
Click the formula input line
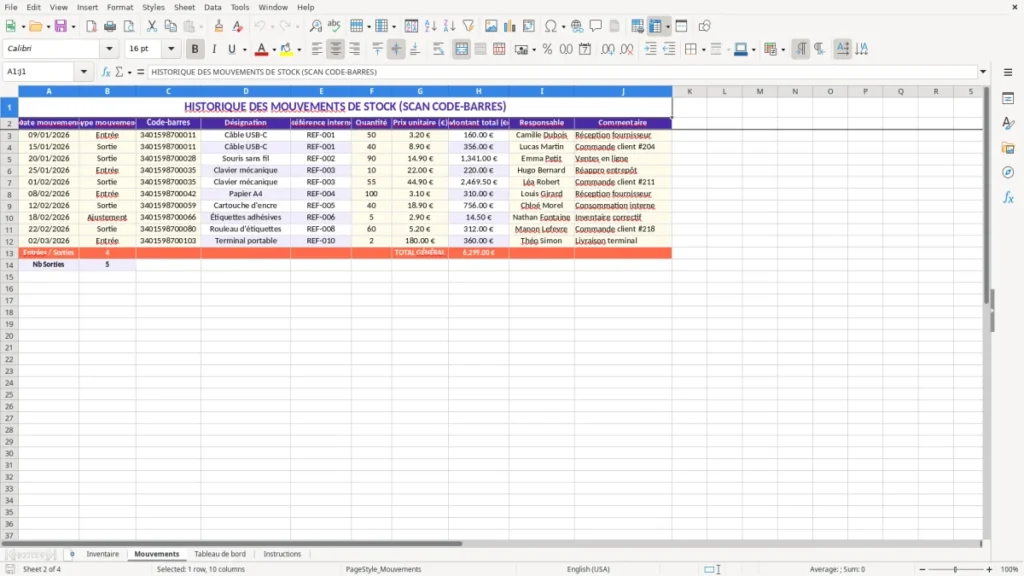coord(562,72)
